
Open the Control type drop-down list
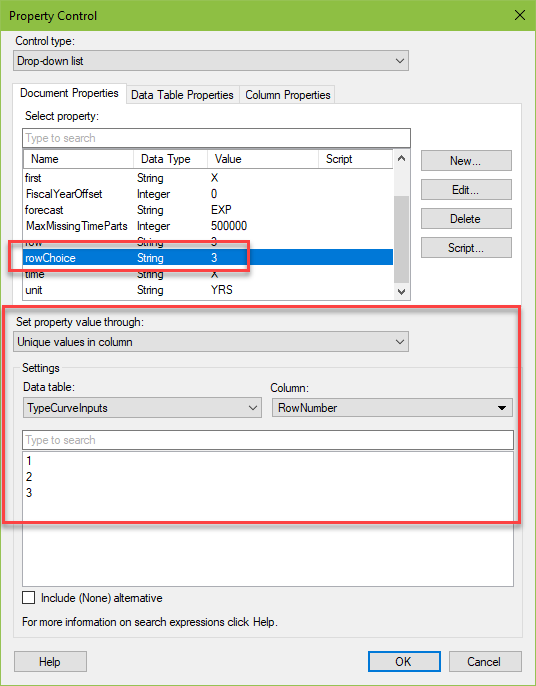tap(211, 61)
